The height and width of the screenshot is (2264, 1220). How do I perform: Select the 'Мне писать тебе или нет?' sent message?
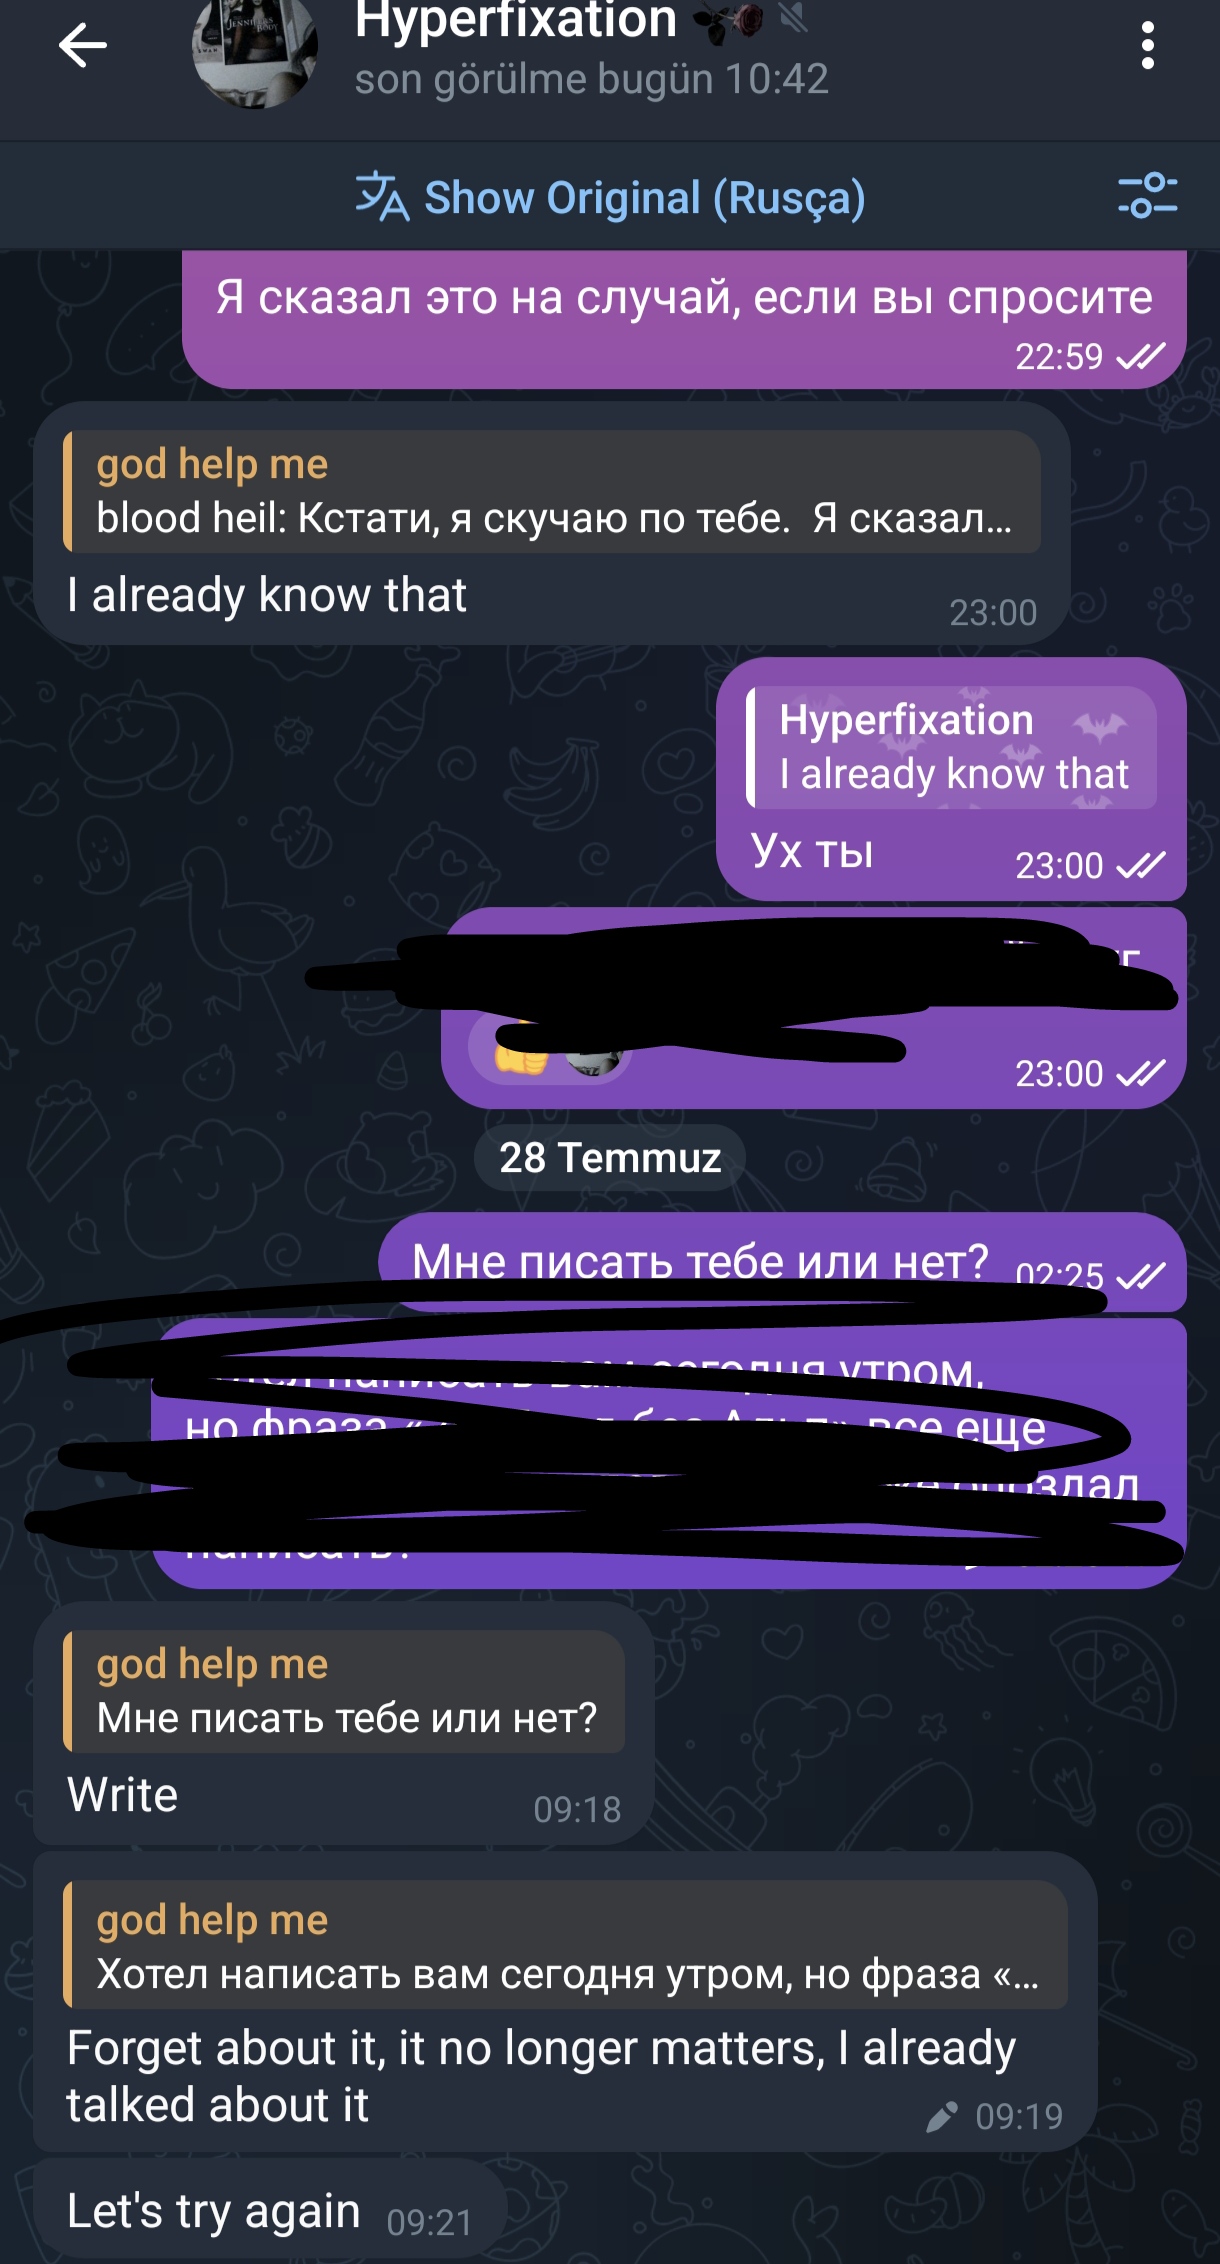click(x=782, y=1262)
